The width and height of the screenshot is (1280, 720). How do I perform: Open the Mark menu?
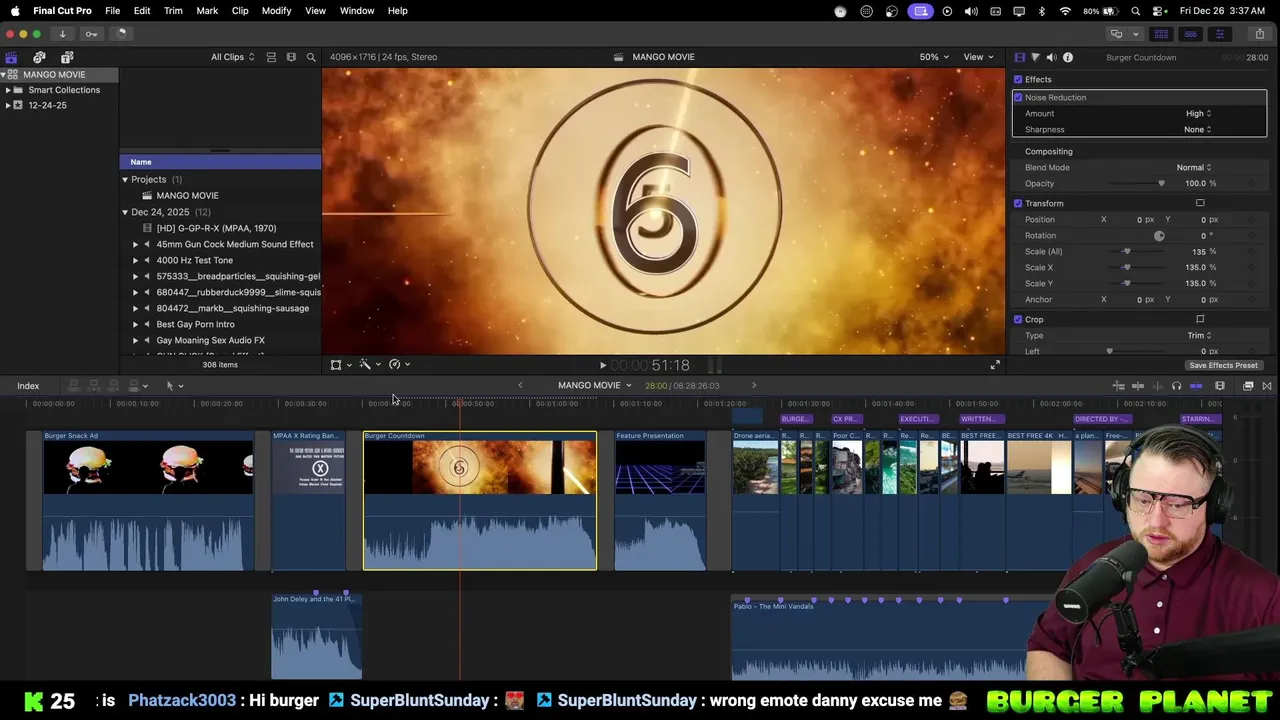[x=207, y=10]
